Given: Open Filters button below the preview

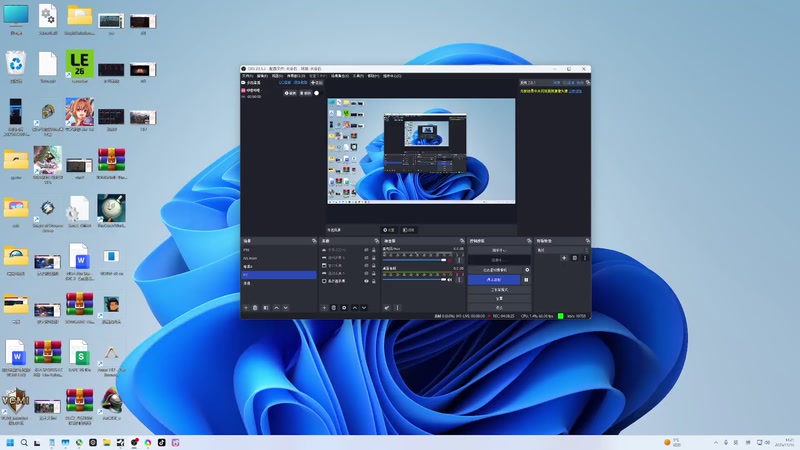Looking at the screenshot, I should tap(409, 230).
